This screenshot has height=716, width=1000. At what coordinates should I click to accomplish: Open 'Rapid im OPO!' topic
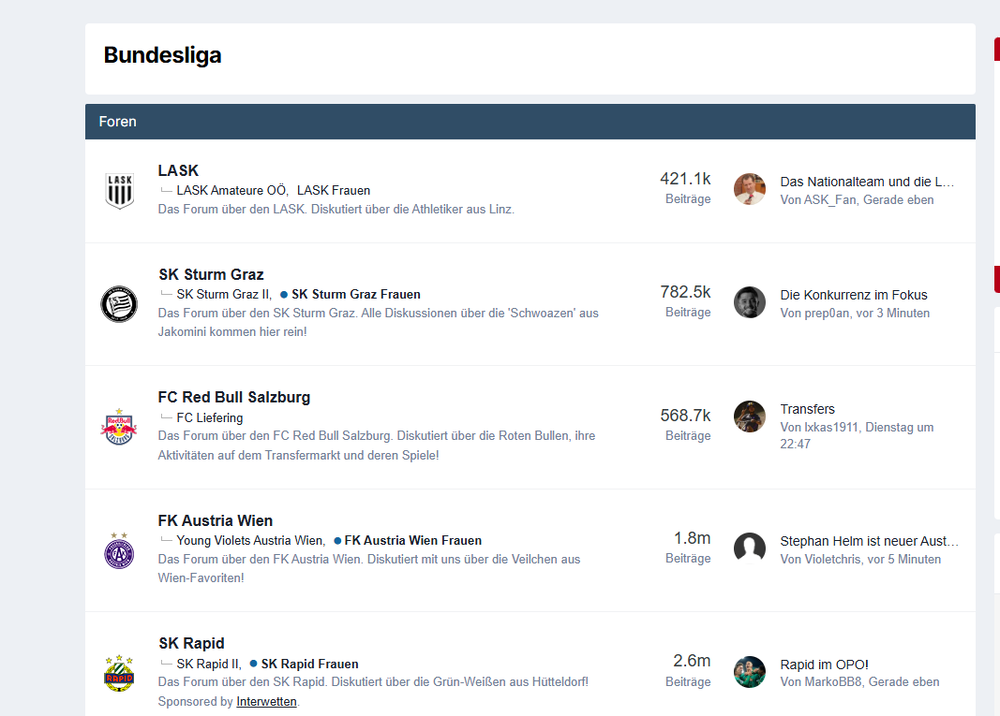[x=824, y=665]
